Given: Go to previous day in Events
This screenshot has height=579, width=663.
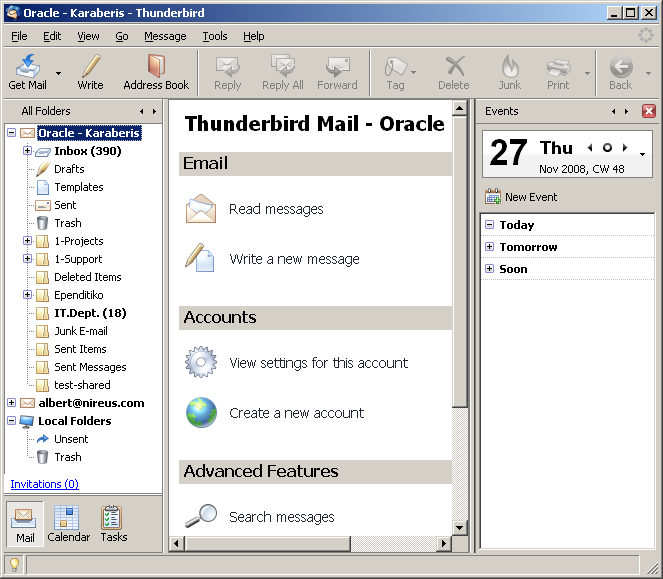Looking at the screenshot, I should (x=590, y=148).
